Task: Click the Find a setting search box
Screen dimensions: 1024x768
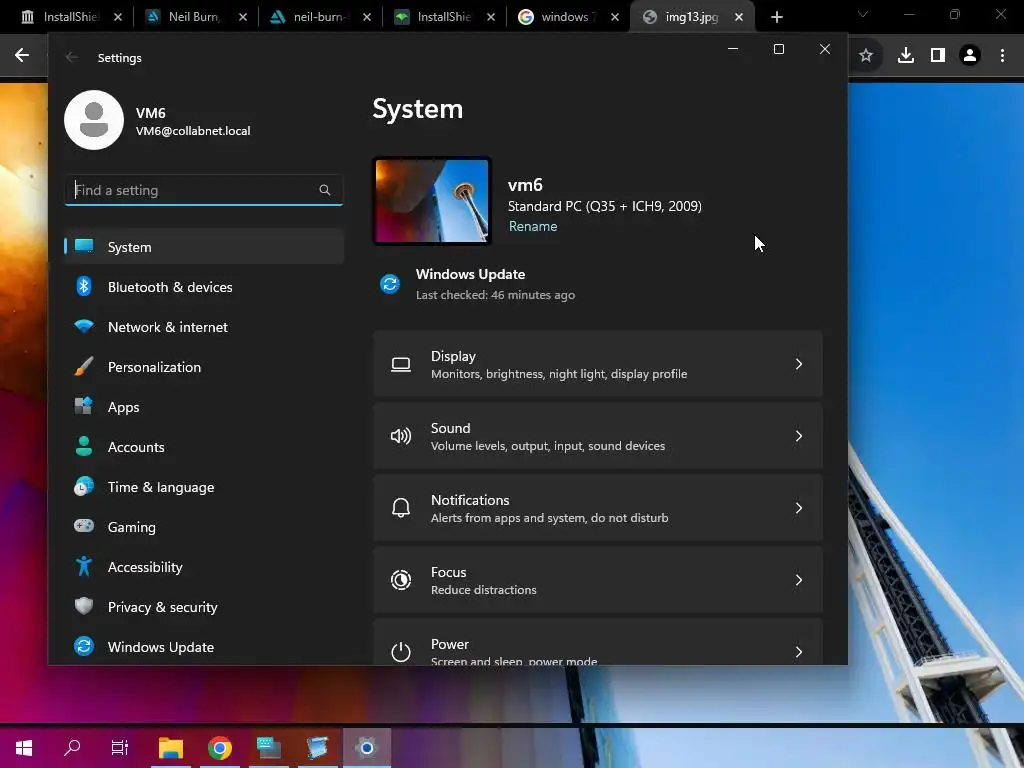Action: 204,190
